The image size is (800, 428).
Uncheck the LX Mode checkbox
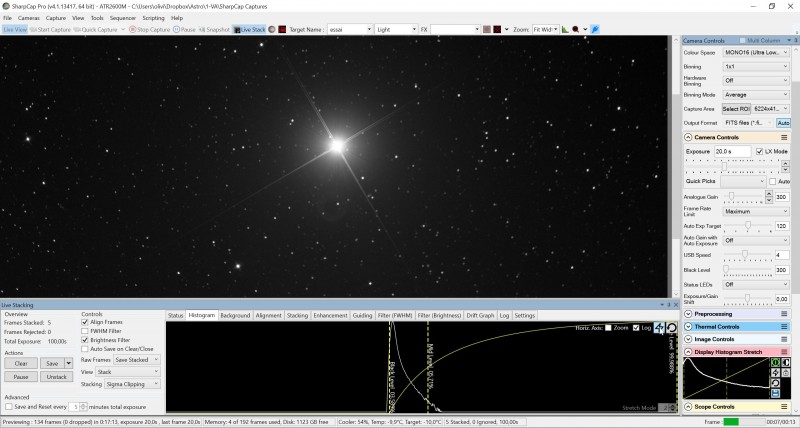click(759, 152)
